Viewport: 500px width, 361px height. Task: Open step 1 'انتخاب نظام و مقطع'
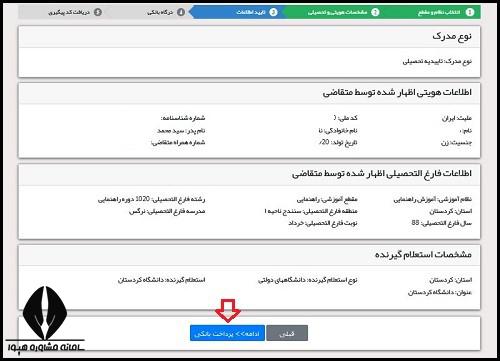445,12
